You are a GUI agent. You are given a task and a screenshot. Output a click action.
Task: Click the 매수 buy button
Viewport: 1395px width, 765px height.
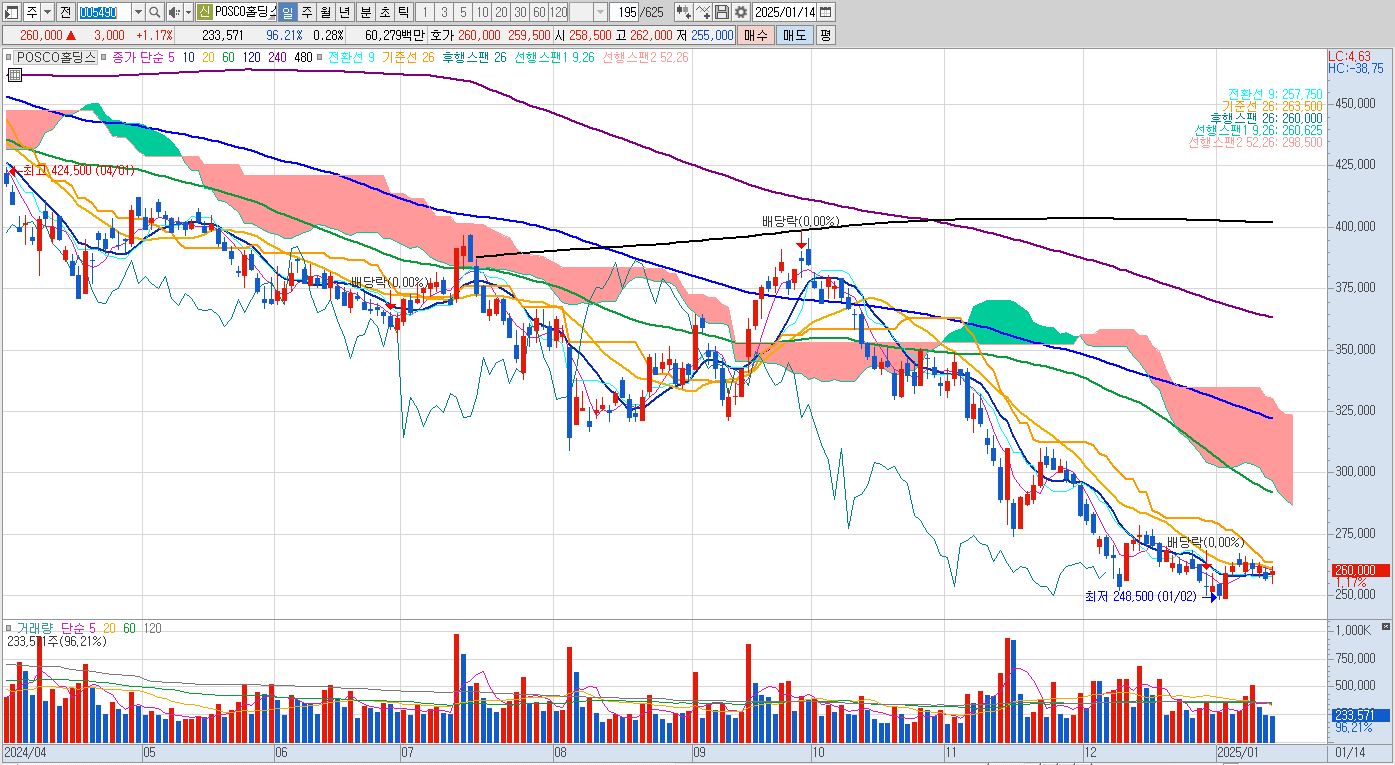click(755, 35)
